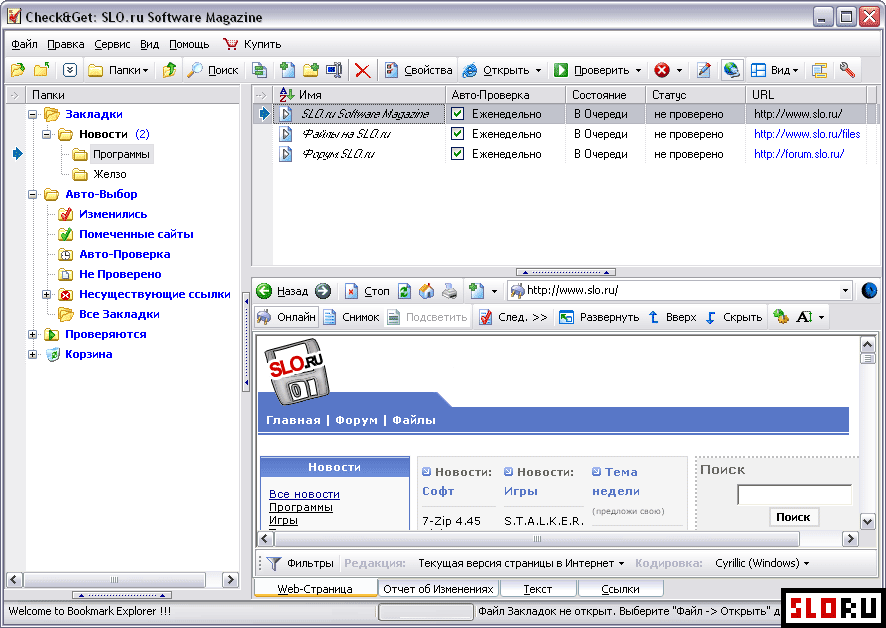Click the add new folder toolbar icon
This screenshot has height=628, width=886.
[x=311, y=70]
